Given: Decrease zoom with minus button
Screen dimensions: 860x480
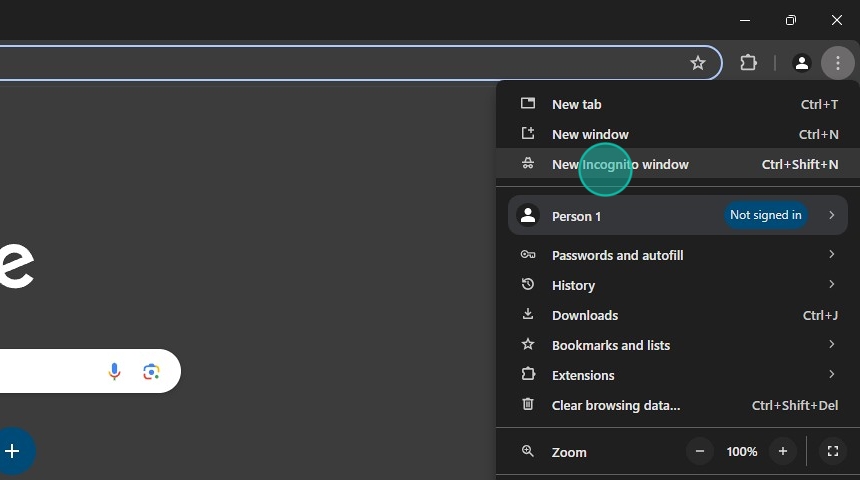Looking at the screenshot, I should tap(700, 451).
